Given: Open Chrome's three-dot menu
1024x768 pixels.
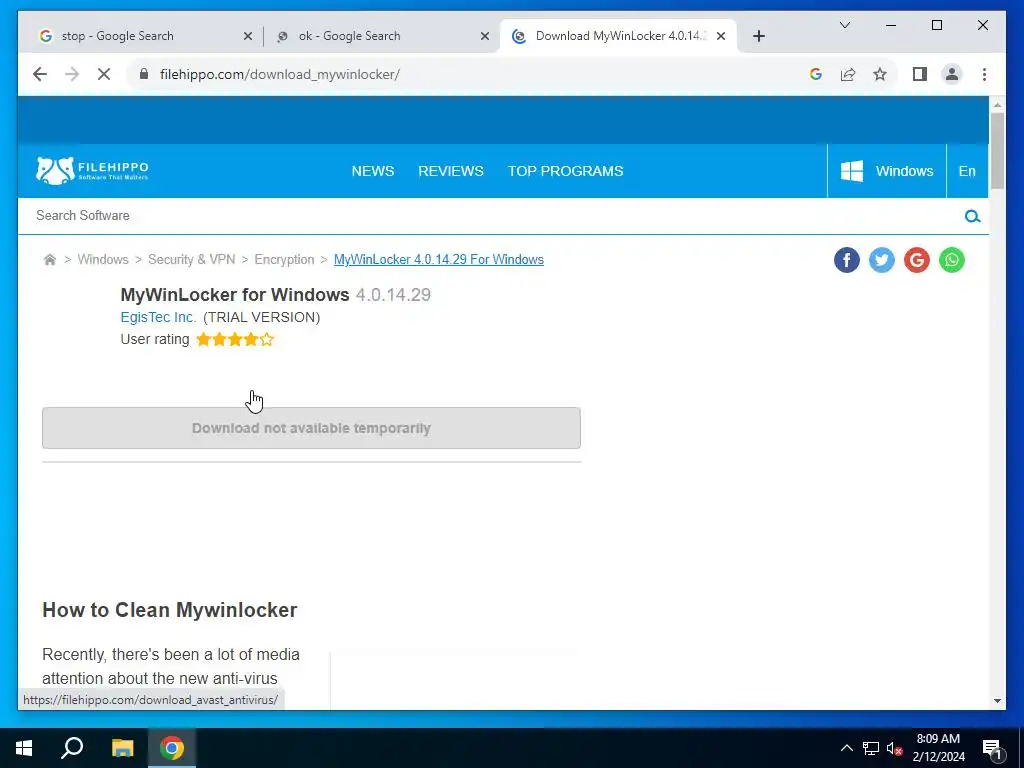Looking at the screenshot, I should 984,74.
